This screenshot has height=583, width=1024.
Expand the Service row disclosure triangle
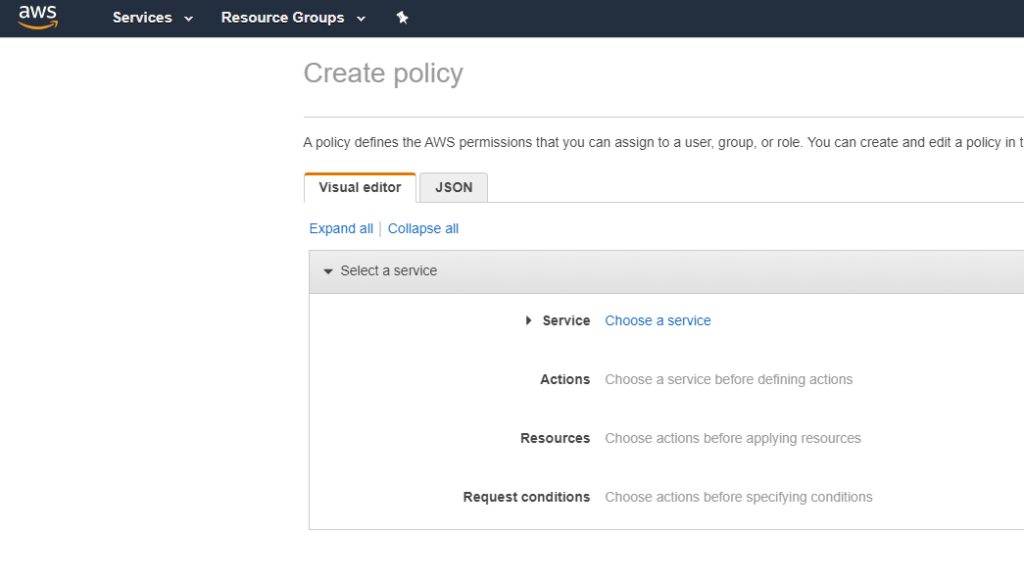pyautogui.click(x=529, y=321)
